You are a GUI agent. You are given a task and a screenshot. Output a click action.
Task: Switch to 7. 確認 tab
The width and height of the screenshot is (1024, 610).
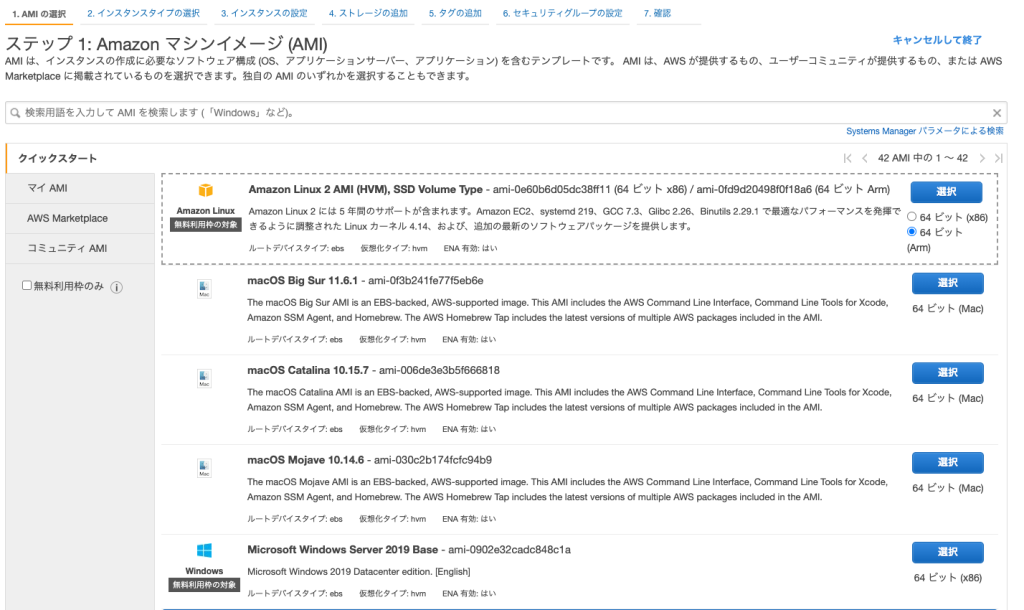coord(657,13)
